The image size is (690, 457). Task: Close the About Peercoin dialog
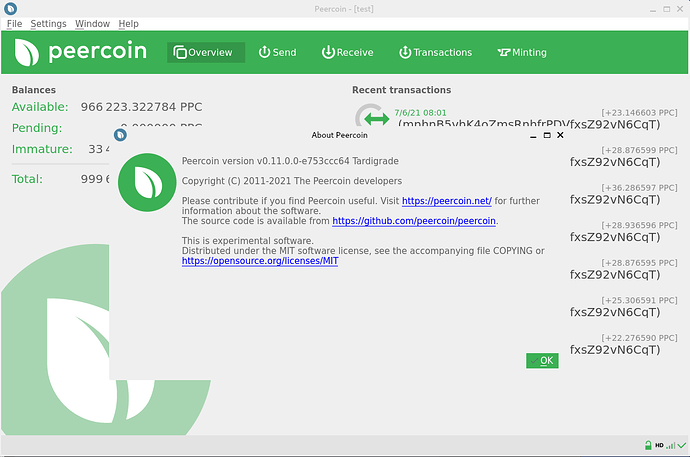(560, 135)
